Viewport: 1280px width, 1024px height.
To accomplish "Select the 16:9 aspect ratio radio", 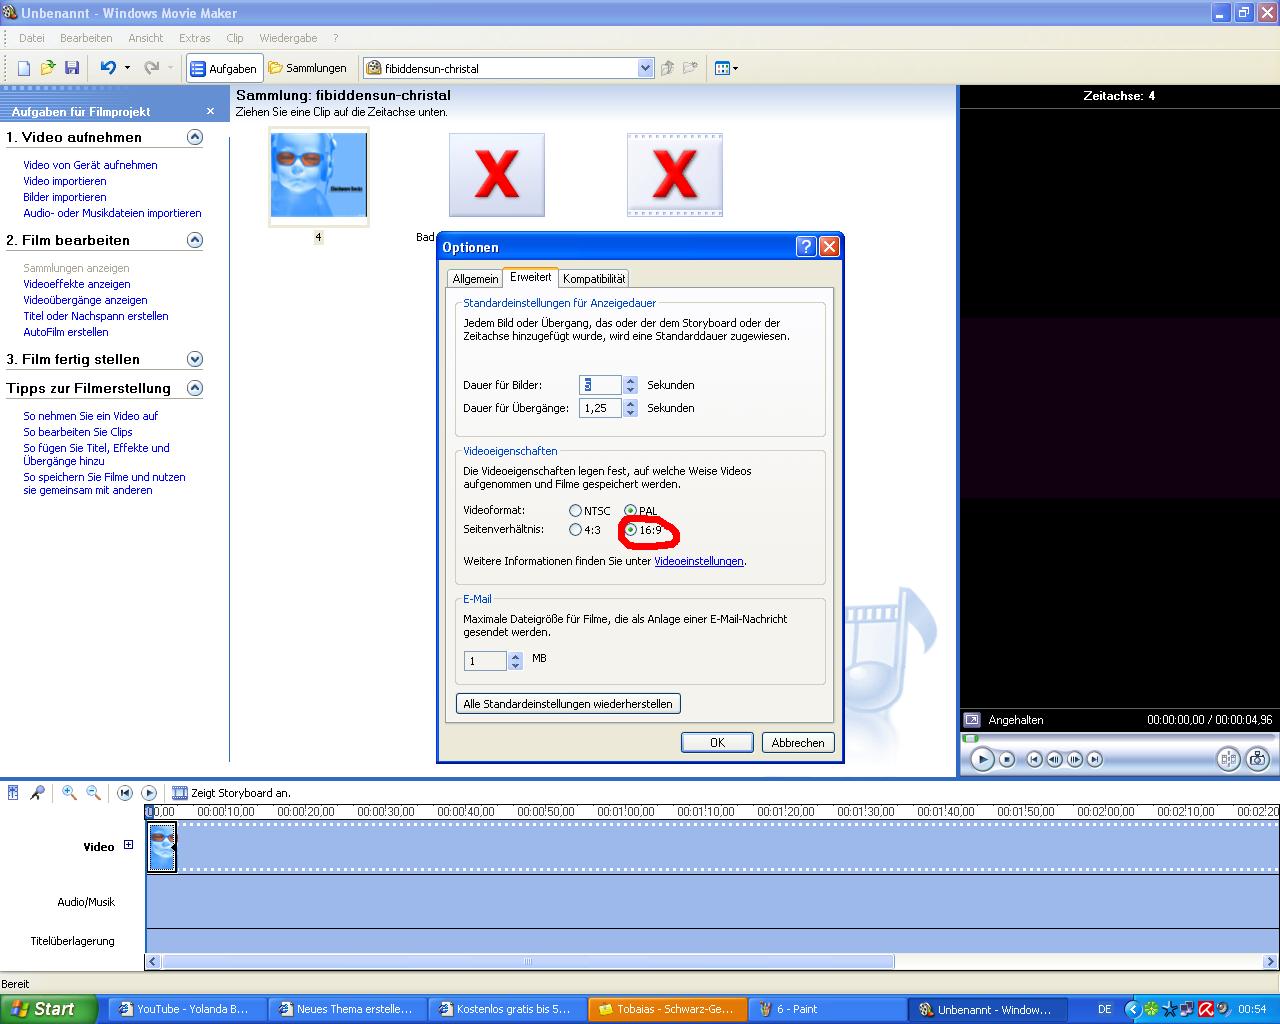I will [630, 530].
